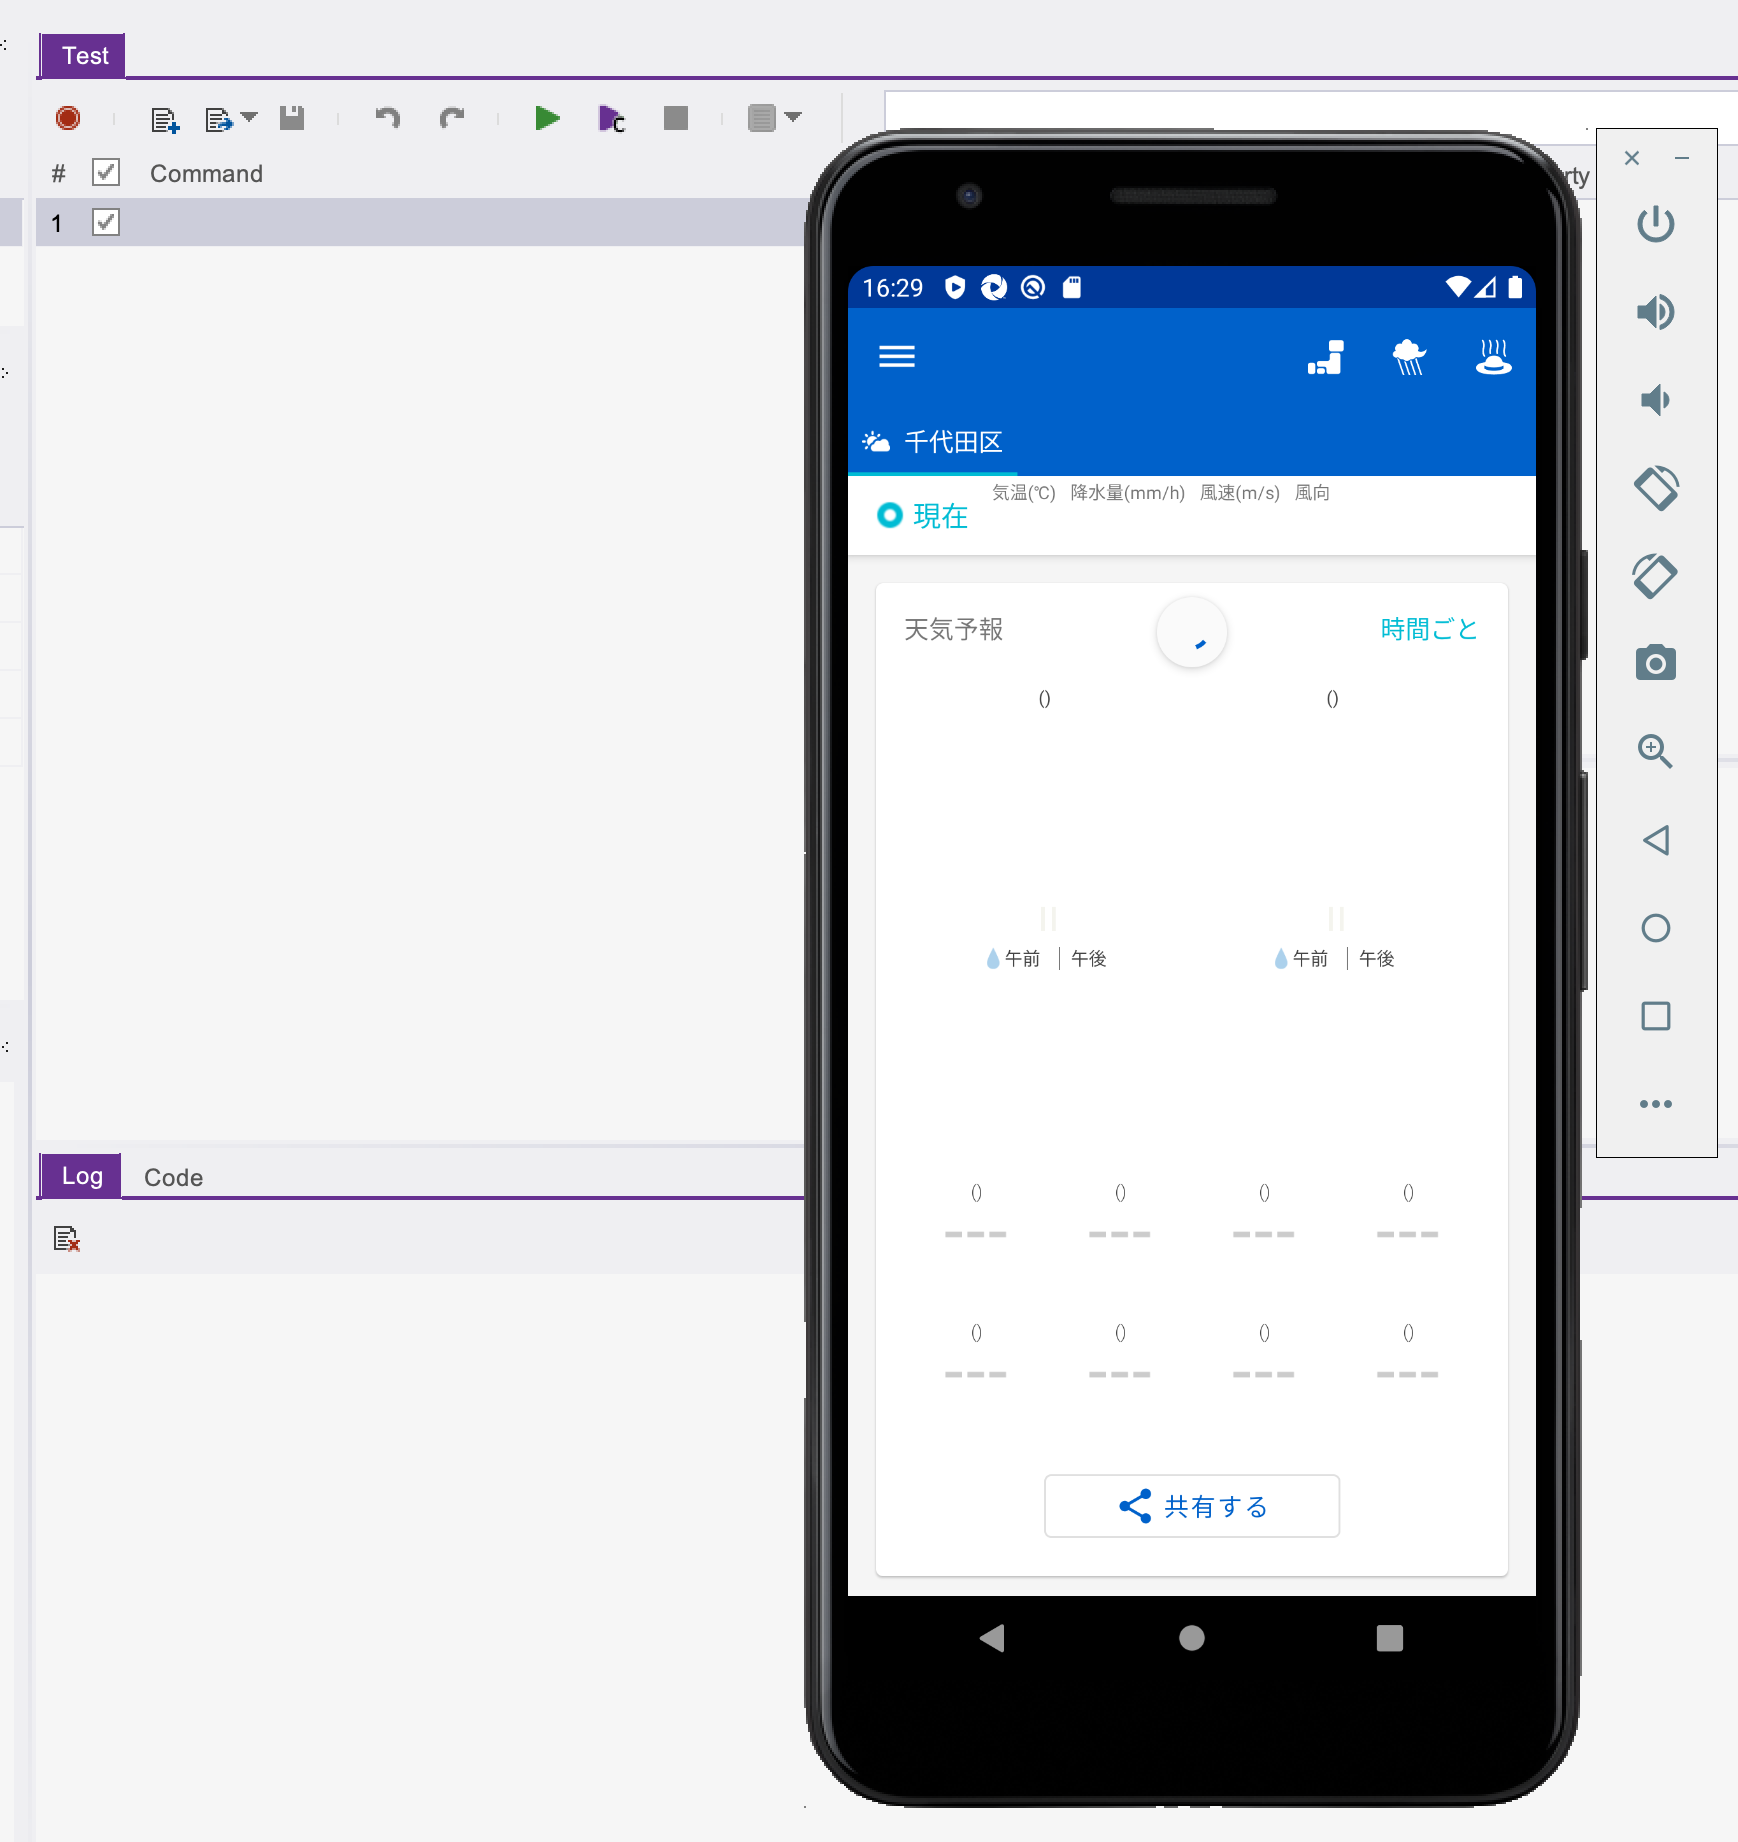This screenshot has width=1738, height=1842.
Task: Raise the emulator volume
Action: pos(1656,312)
